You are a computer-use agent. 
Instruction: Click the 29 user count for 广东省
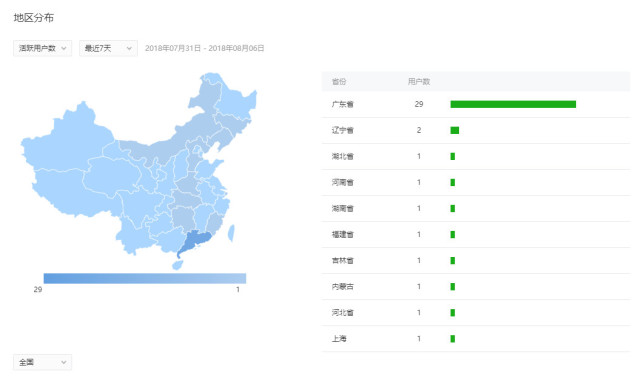point(419,104)
